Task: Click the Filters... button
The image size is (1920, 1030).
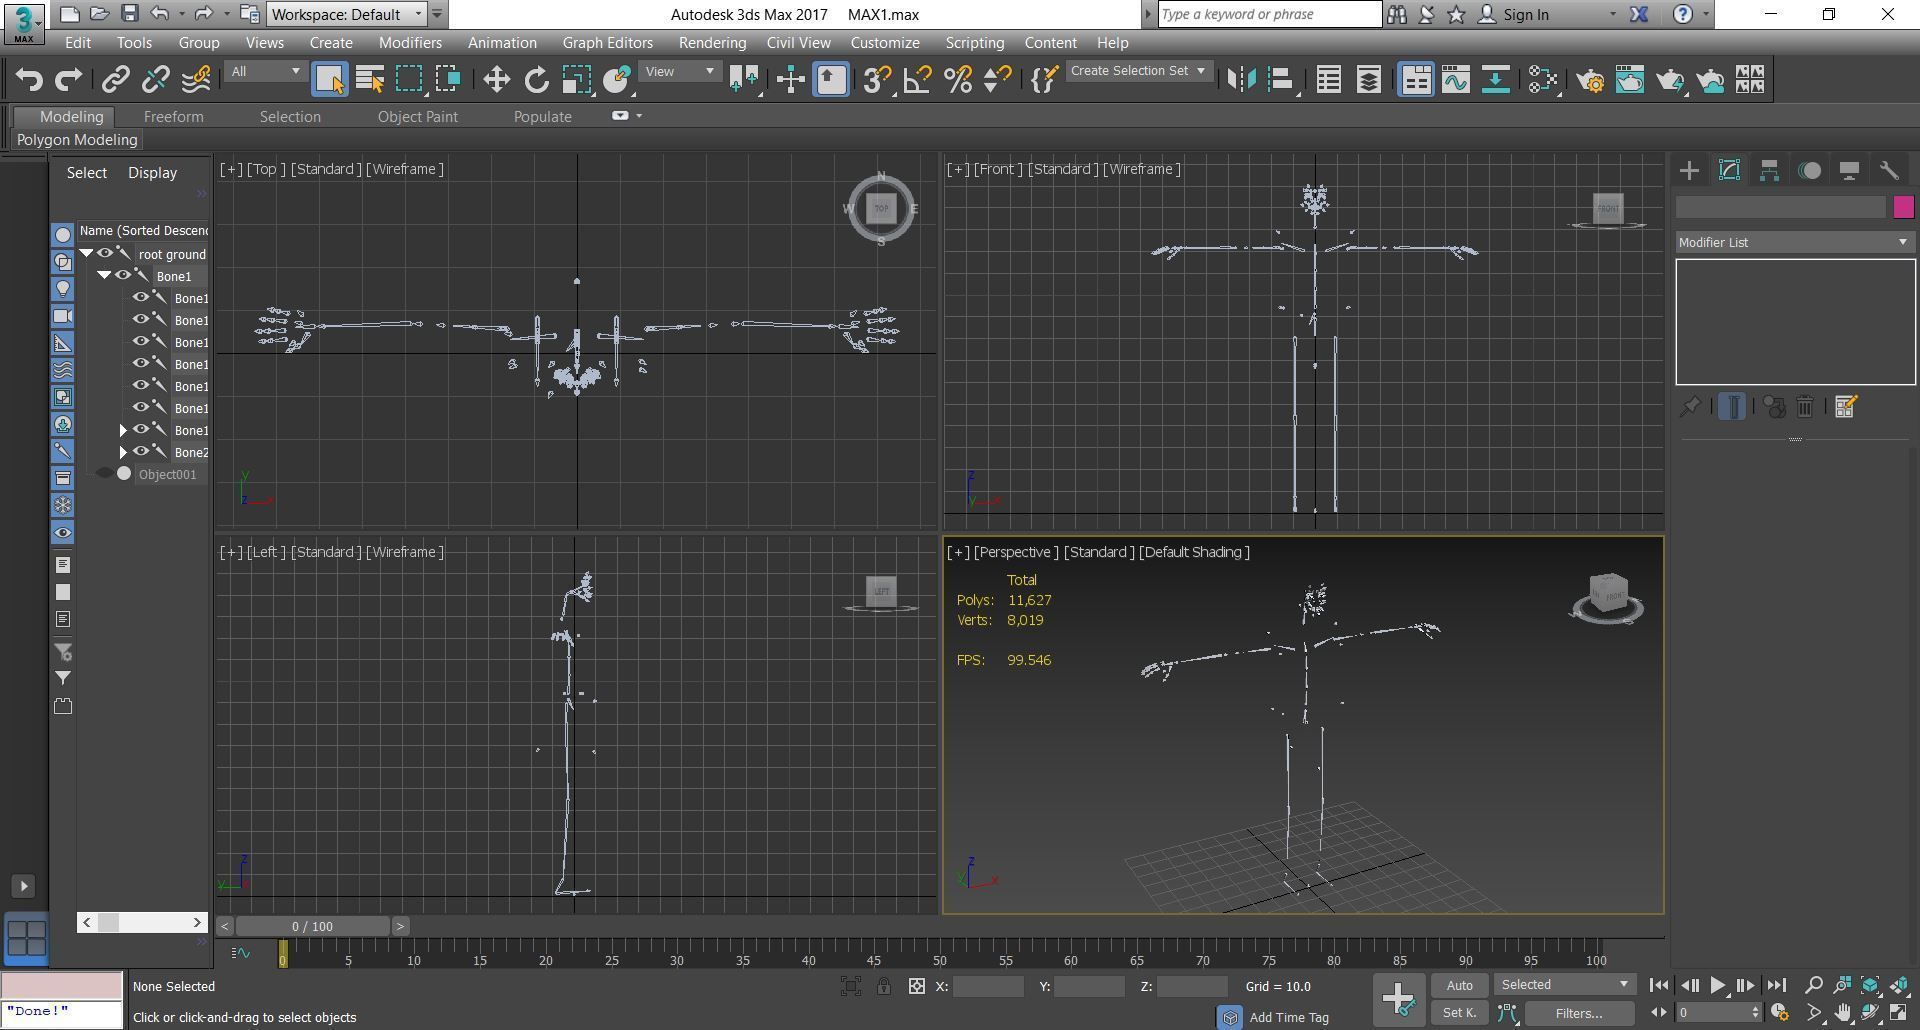Action: (x=1579, y=1013)
